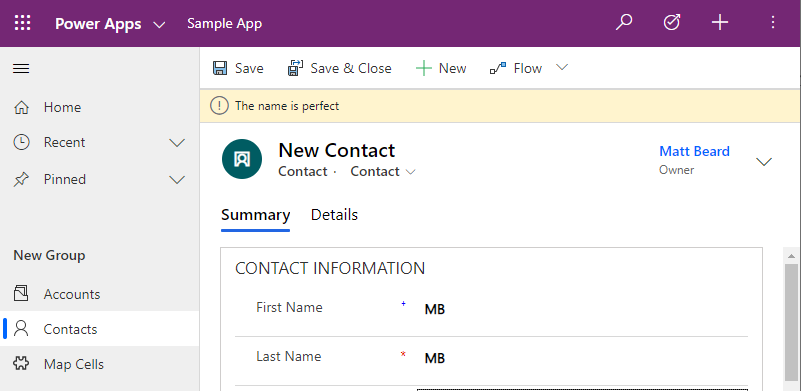
Task: Open the app launcher waffle icon
Action: pyautogui.click(x=22, y=23)
